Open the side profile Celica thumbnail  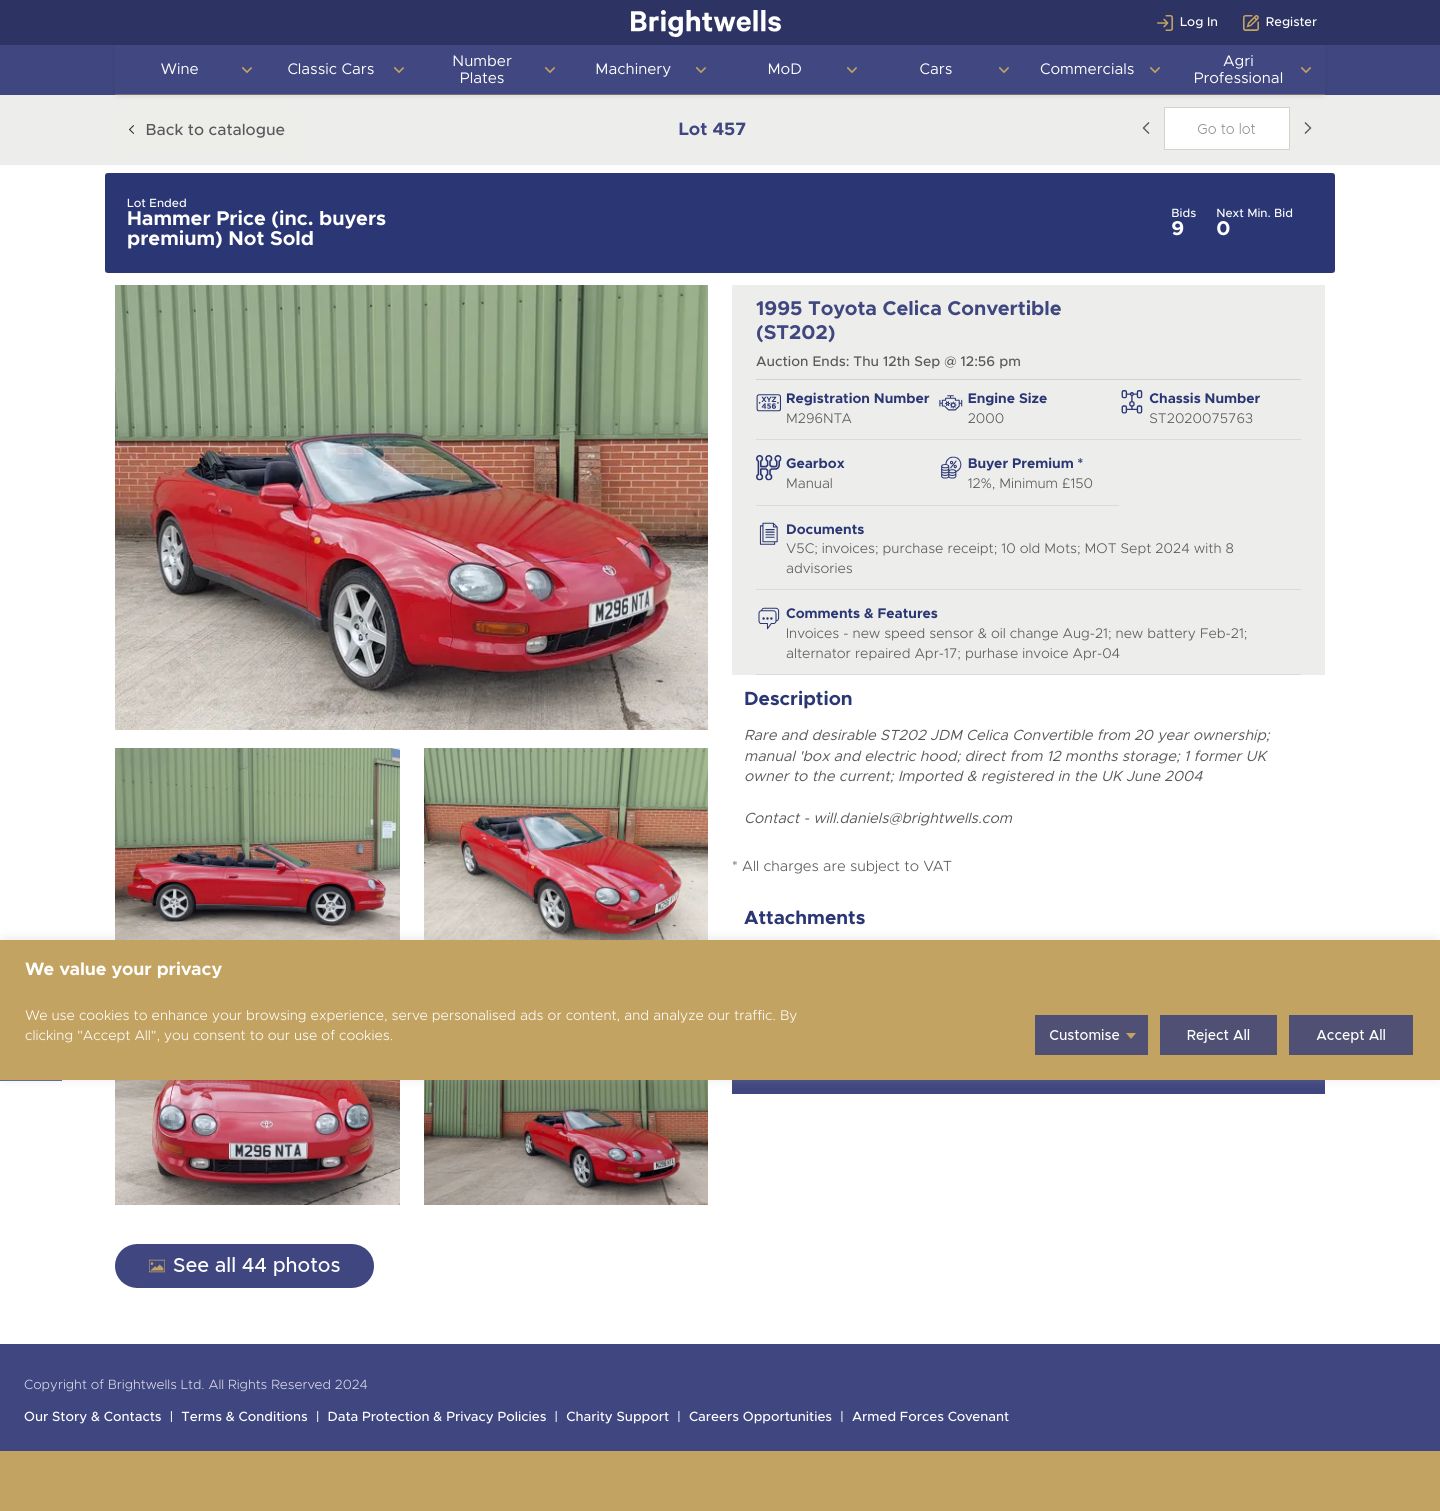click(257, 844)
